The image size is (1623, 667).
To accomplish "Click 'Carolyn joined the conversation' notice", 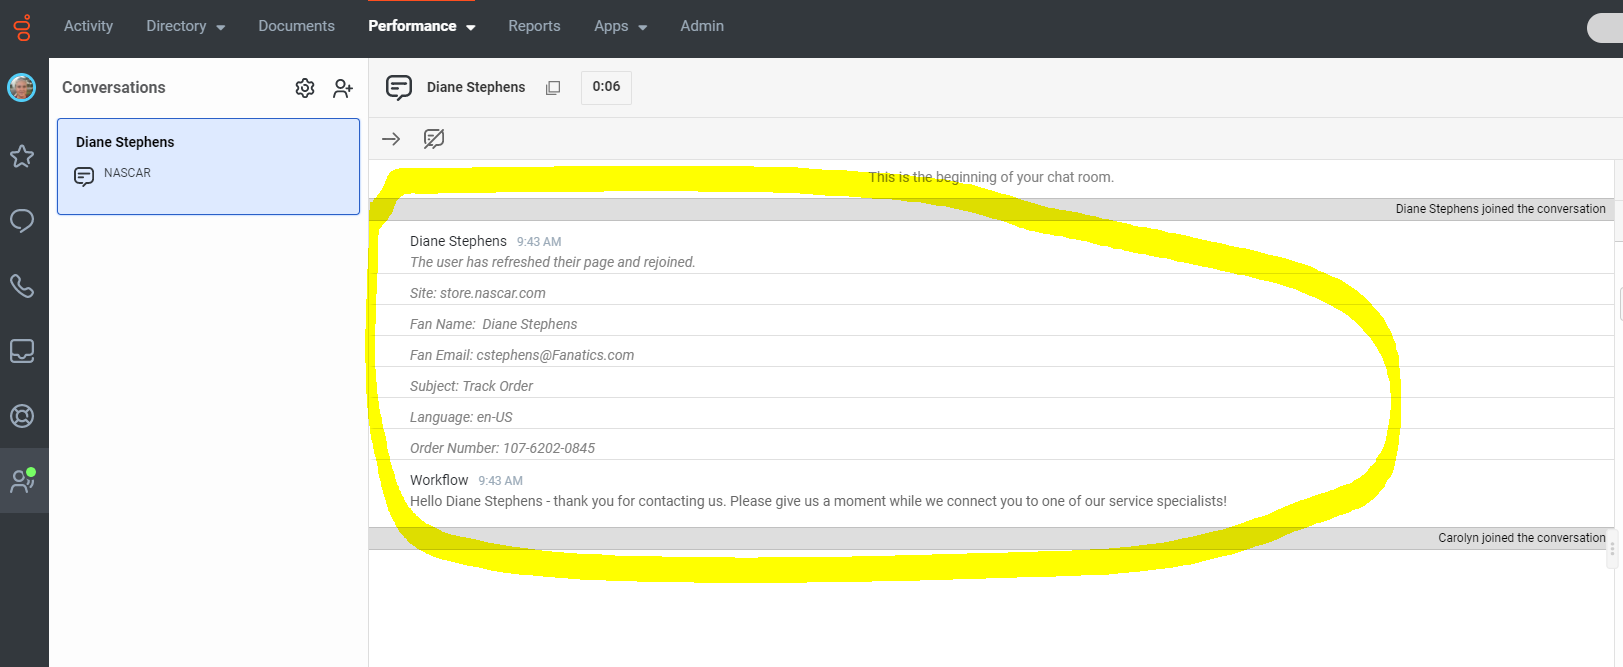I will tap(1521, 538).
